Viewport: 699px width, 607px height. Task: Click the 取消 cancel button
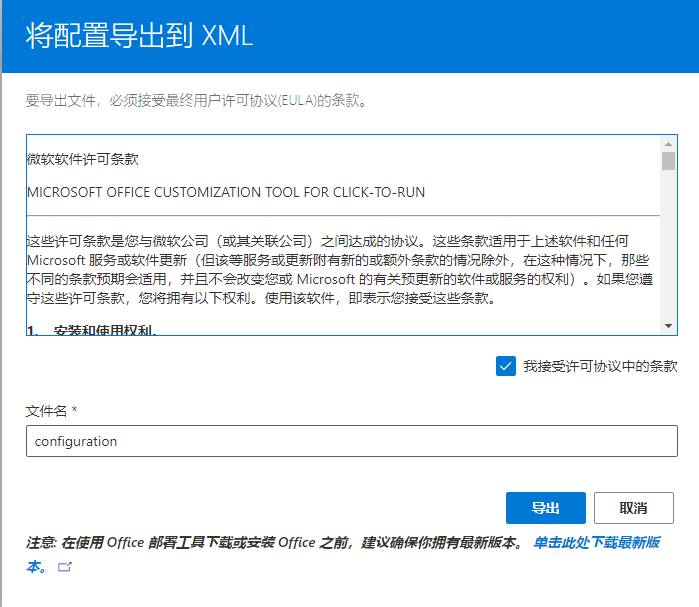pos(633,508)
